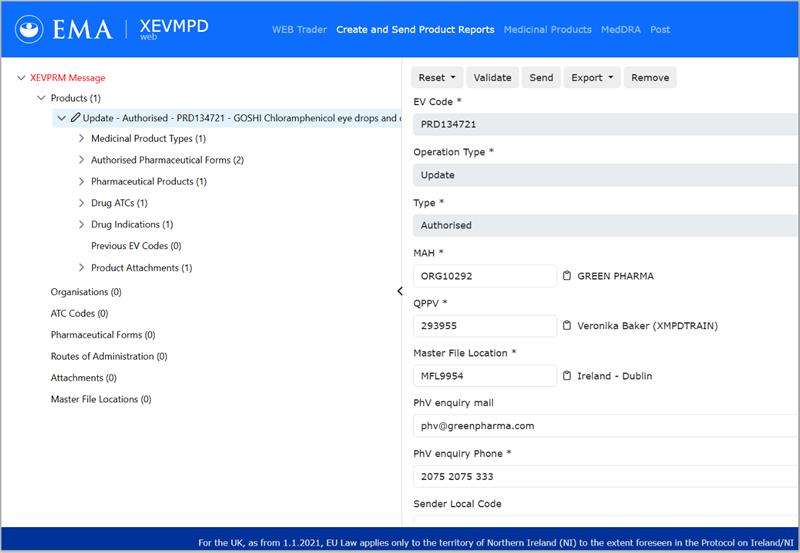Click the EV Code field PRD134721
Viewport: 800px width, 553px height.
coord(606,124)
